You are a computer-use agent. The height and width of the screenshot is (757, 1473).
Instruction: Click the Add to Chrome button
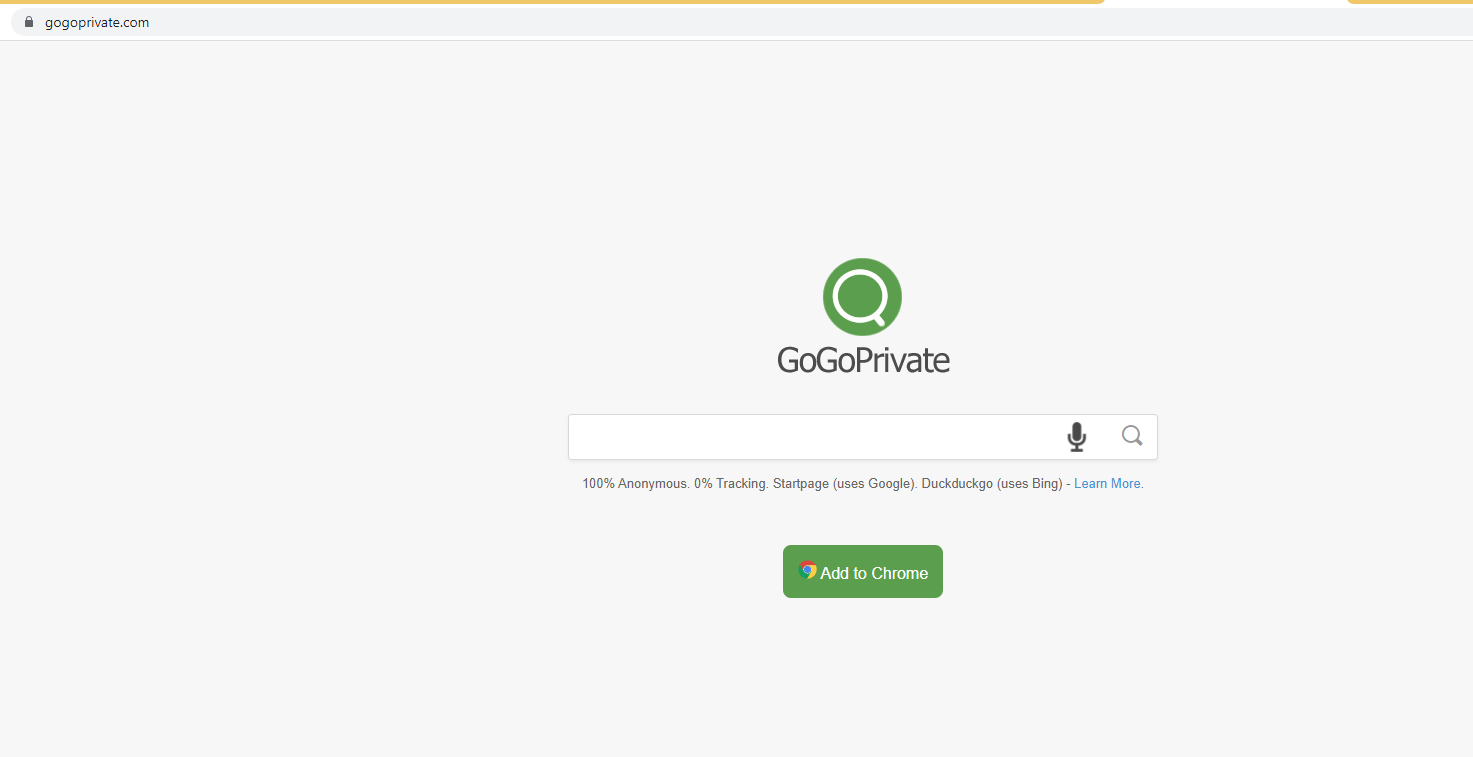[863, 572]
